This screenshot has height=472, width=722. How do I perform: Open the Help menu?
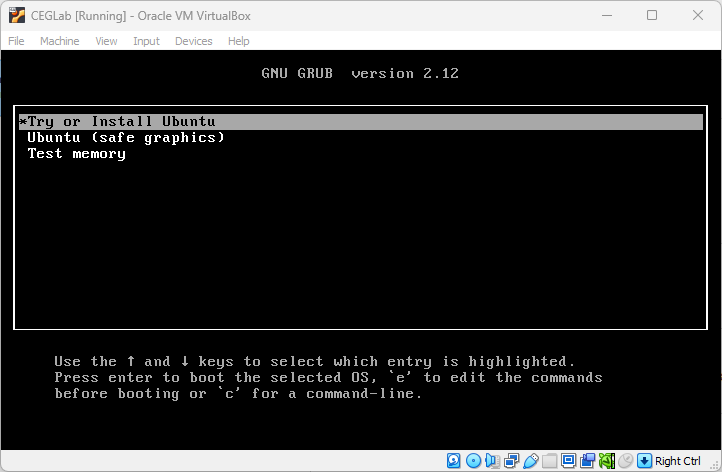tap(239, 41)
